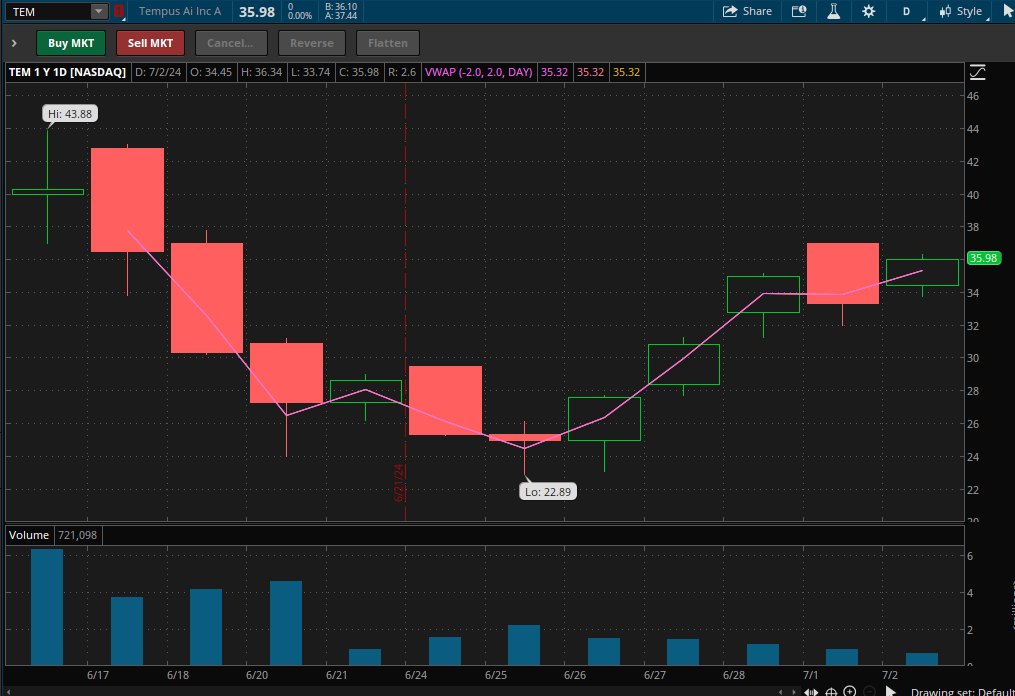This screenshot has width=1015, height=696.
Task: Click the TEM 1 Y 1D [NASDAQ] chart title
Action: [x=67, y=72]
